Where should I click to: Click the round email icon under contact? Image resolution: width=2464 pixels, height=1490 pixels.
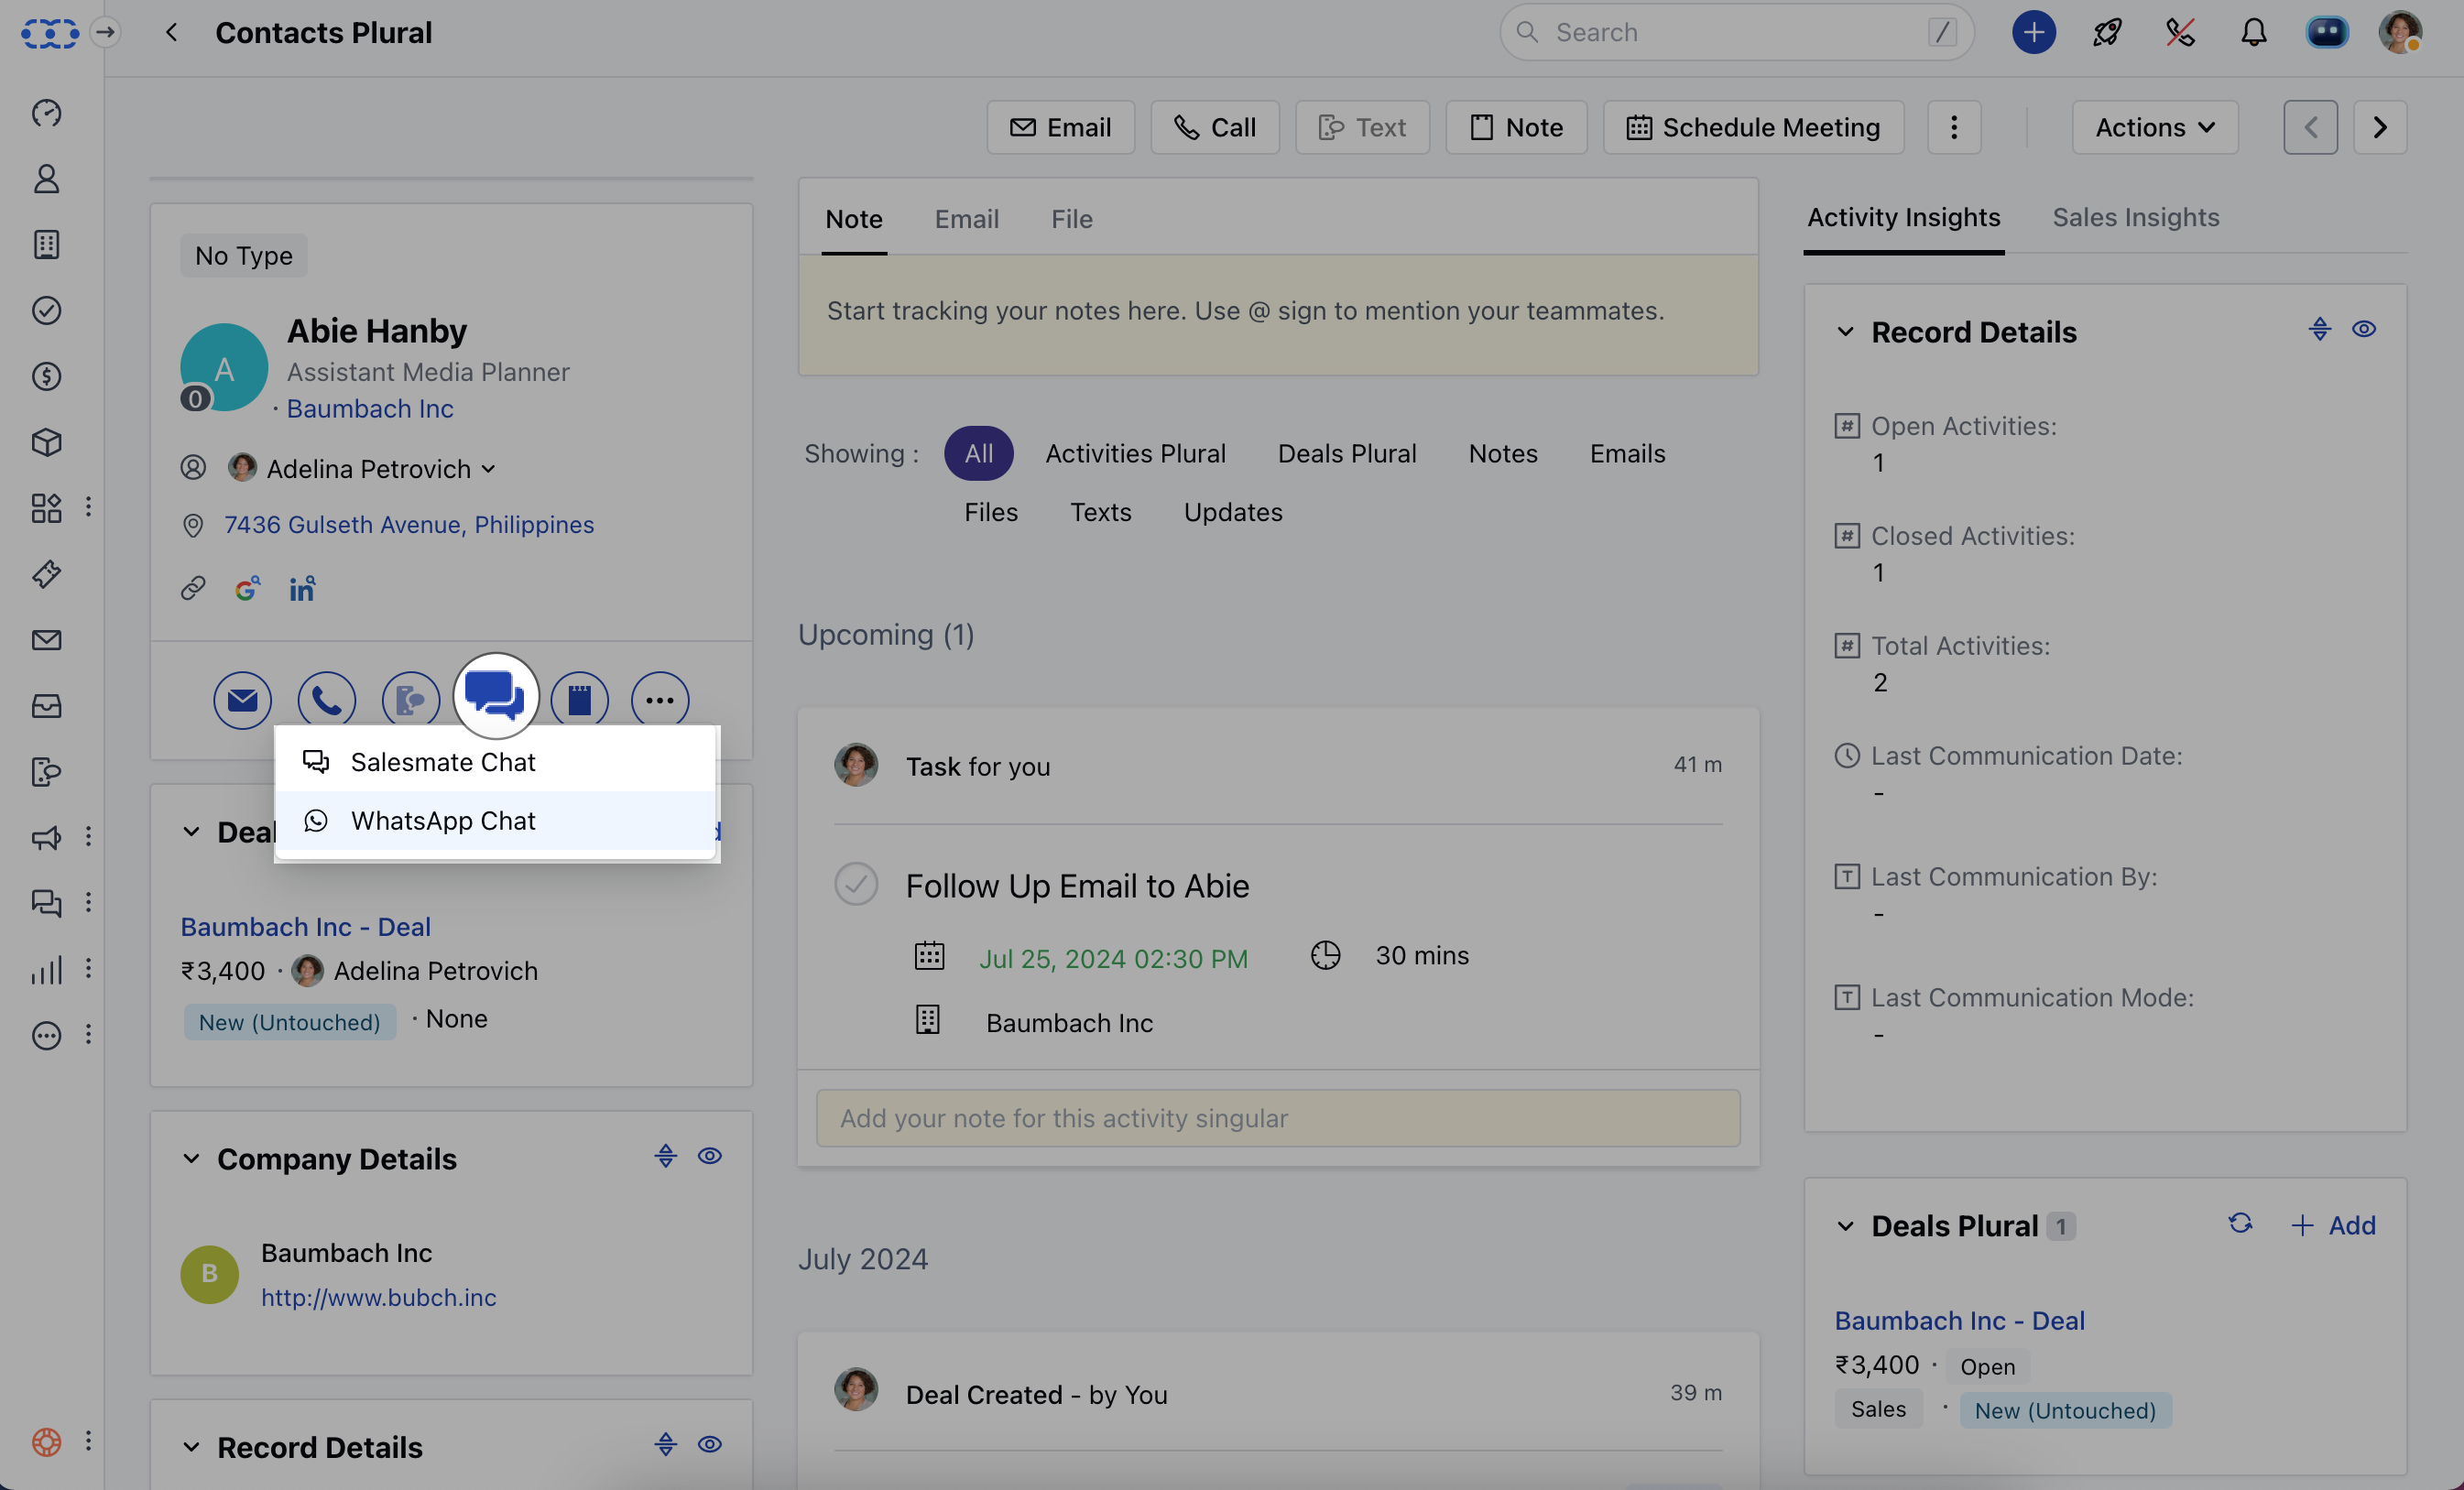tap(242, 700)
